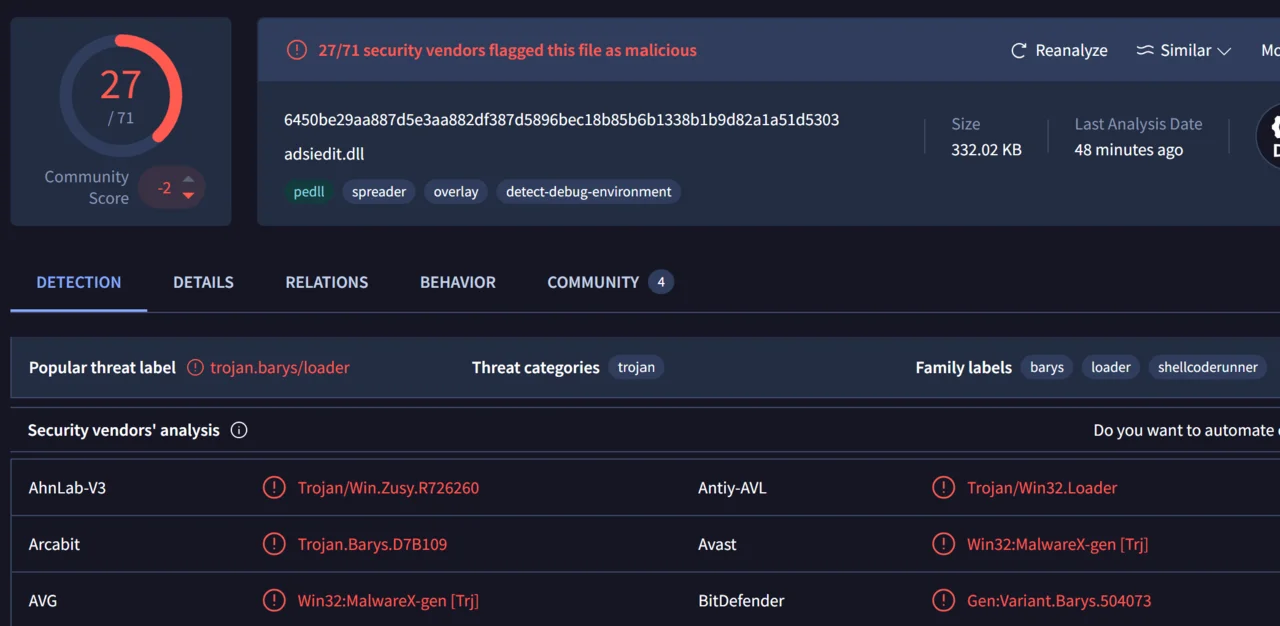This screenshot has width=1280, height=626.
Task: Click the Reanalyze refresh icon
Action: click(1019, 50)
